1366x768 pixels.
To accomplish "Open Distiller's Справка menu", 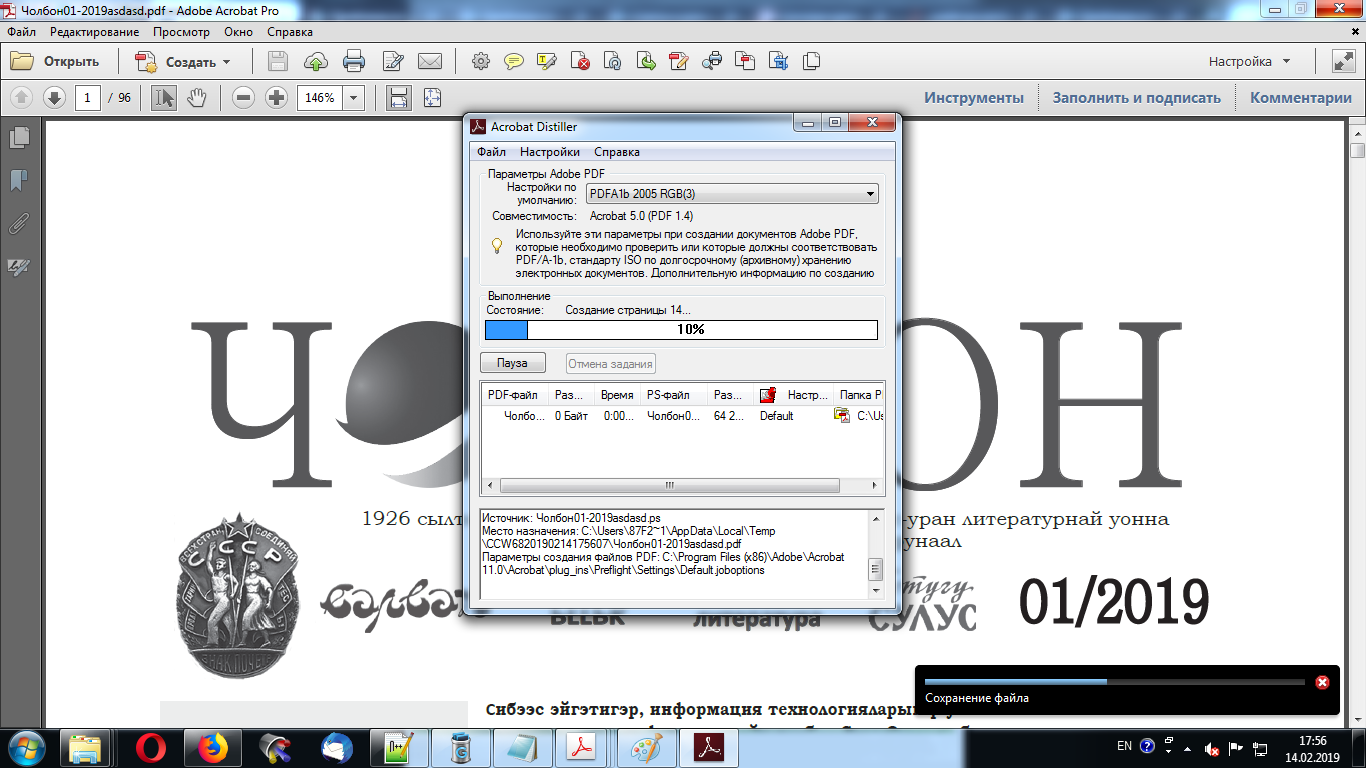I will 617,152.
